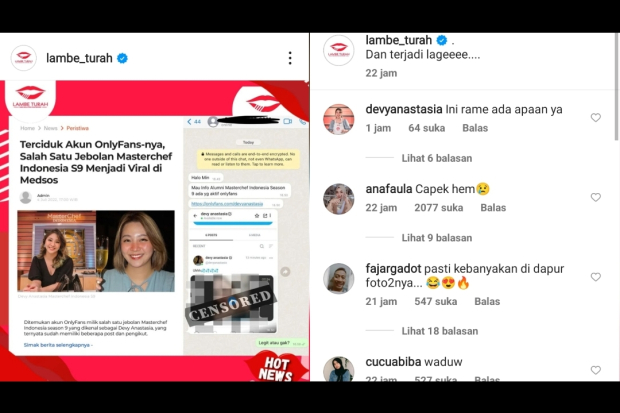Open devyanastasia's profile avatar
Viewport: 620px width, 413px height.
pos(339,119)
